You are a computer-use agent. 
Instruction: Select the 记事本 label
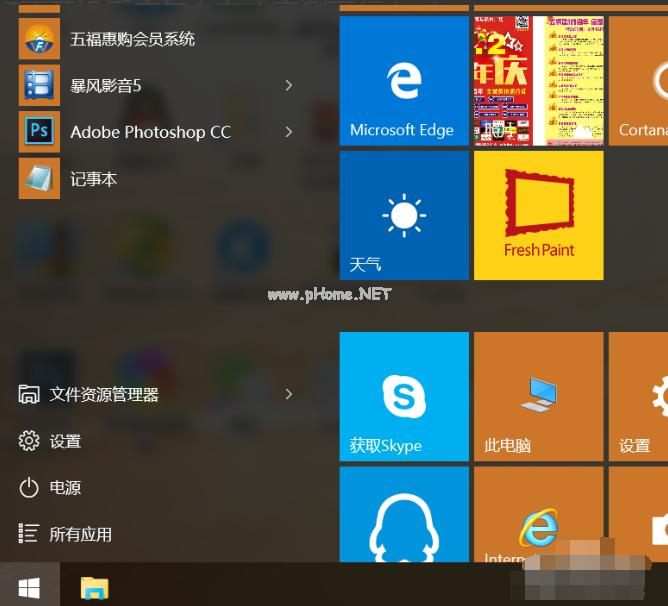[x=94, y=179]
